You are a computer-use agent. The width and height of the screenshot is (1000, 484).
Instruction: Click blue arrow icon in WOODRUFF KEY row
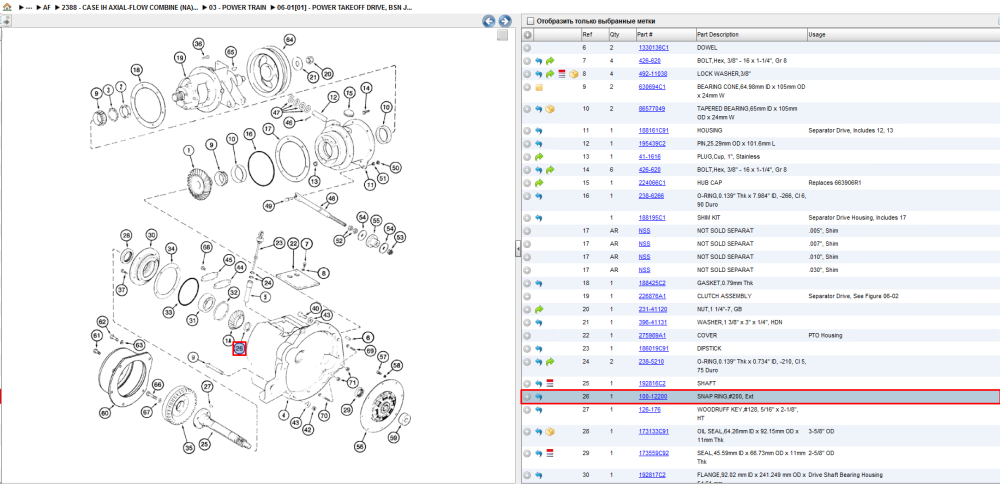pyautogui.click(x=538, y=410)
